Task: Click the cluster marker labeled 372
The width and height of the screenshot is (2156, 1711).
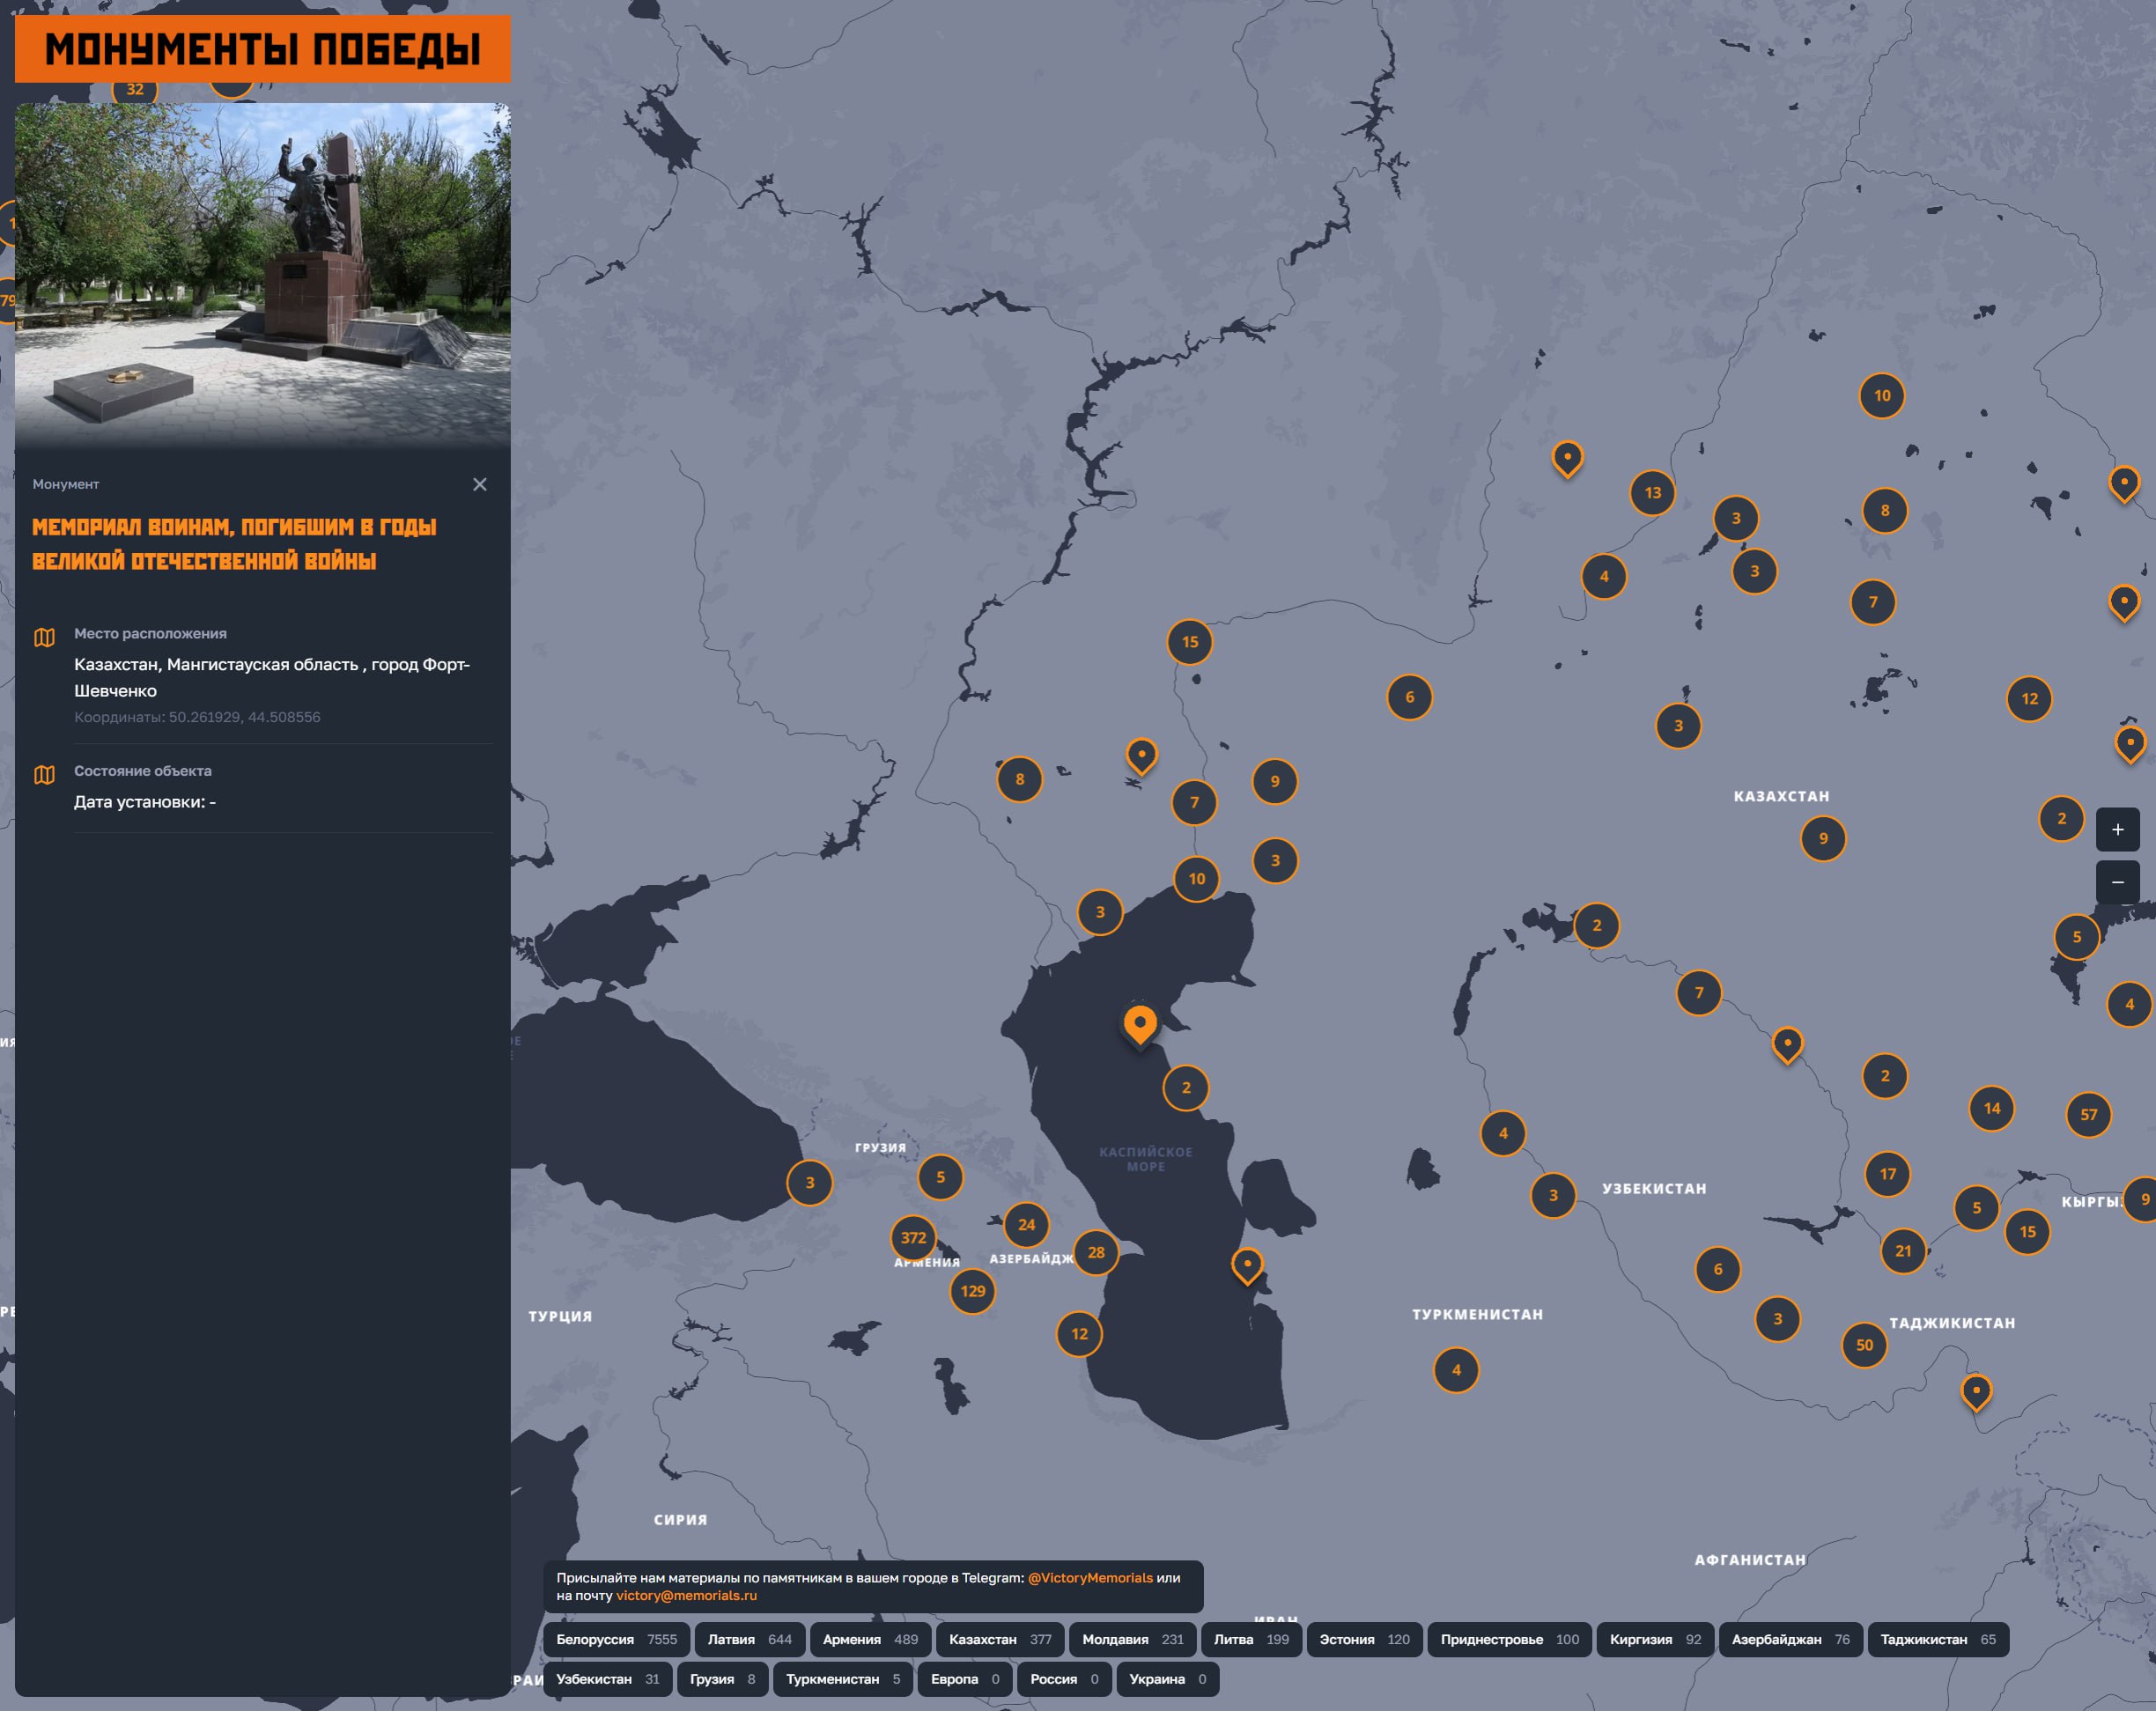Action: click(x=913, y=1237)
